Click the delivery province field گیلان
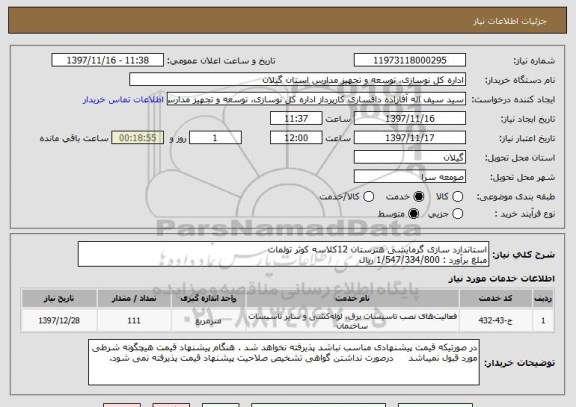This screenshot has width=576, height=407. pyautogui.click(x=410, y=157)
